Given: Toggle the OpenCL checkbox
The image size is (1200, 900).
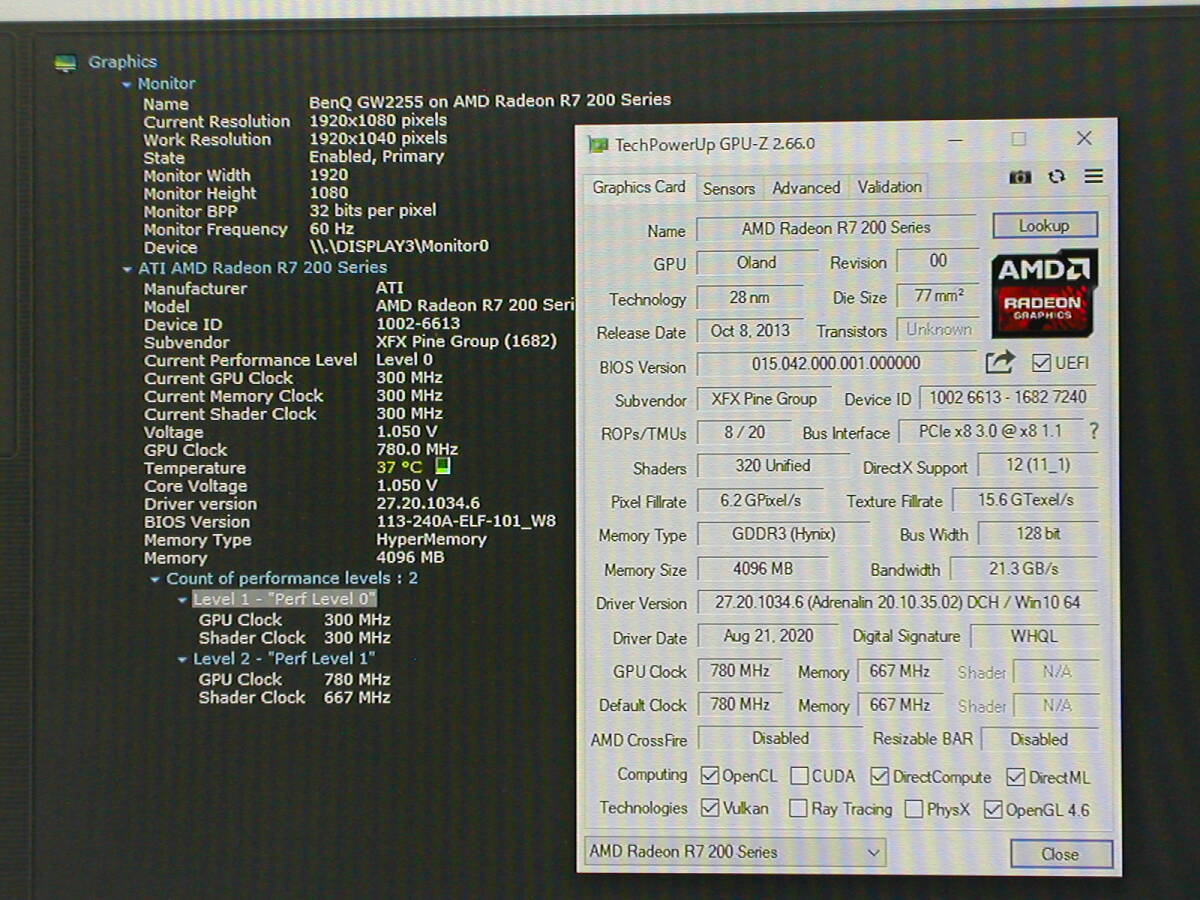Looking at the screenshot, I should point(709,776).
